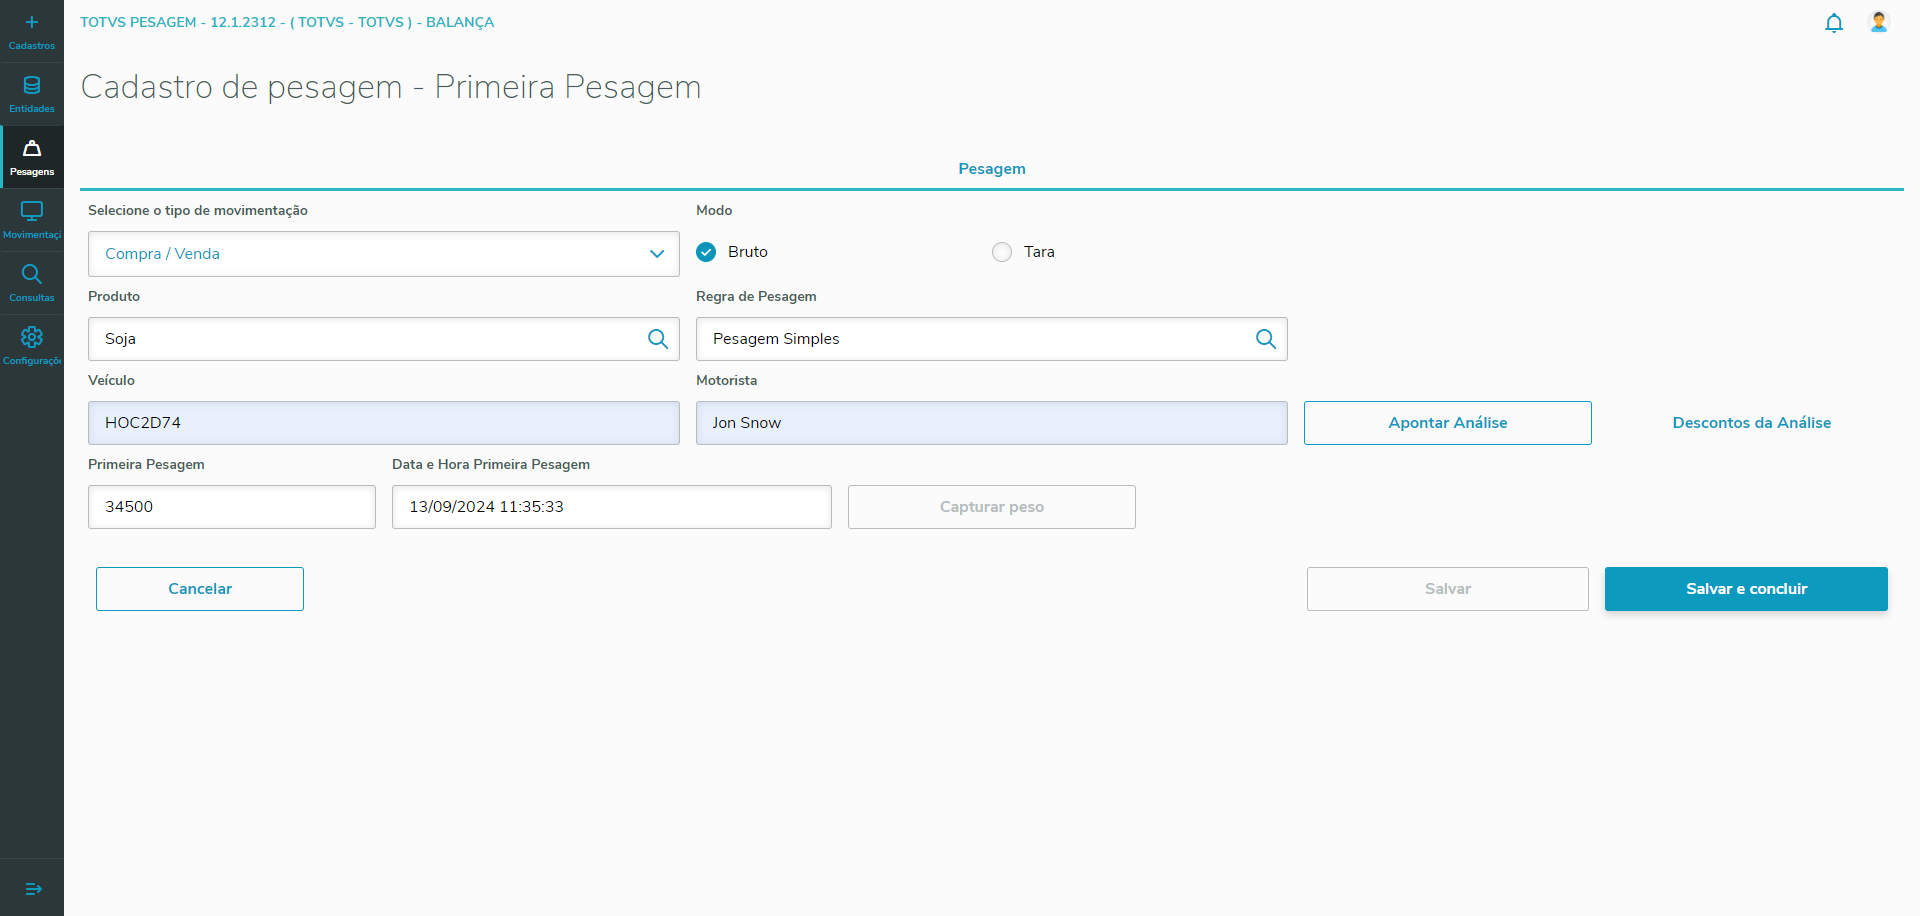
Task: Click the notification bell icon
Action: [x=1834, y=23]
